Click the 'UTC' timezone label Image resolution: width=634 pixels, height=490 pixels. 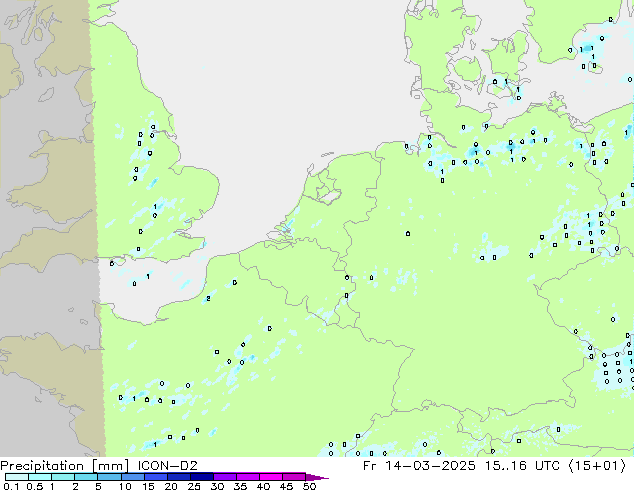(x=547, y=465)
